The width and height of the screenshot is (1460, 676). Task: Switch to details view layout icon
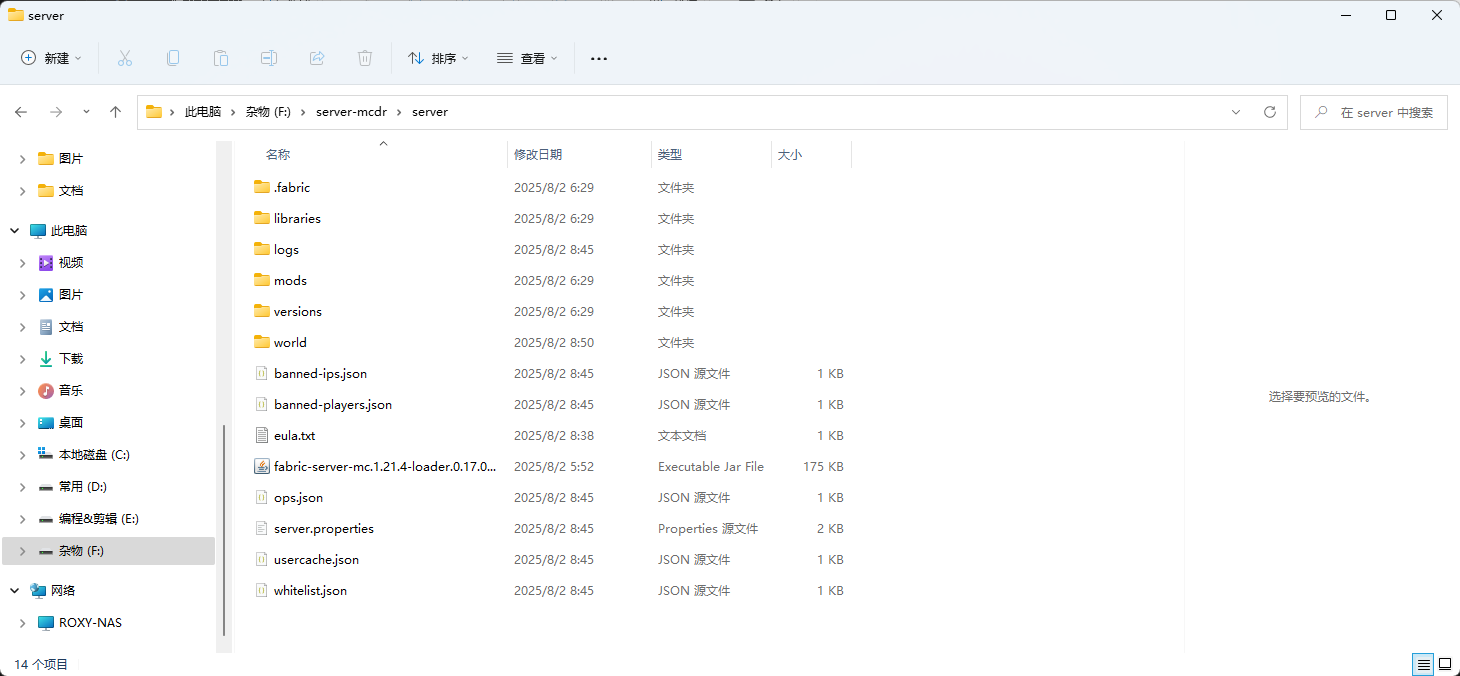[1421, 664]
